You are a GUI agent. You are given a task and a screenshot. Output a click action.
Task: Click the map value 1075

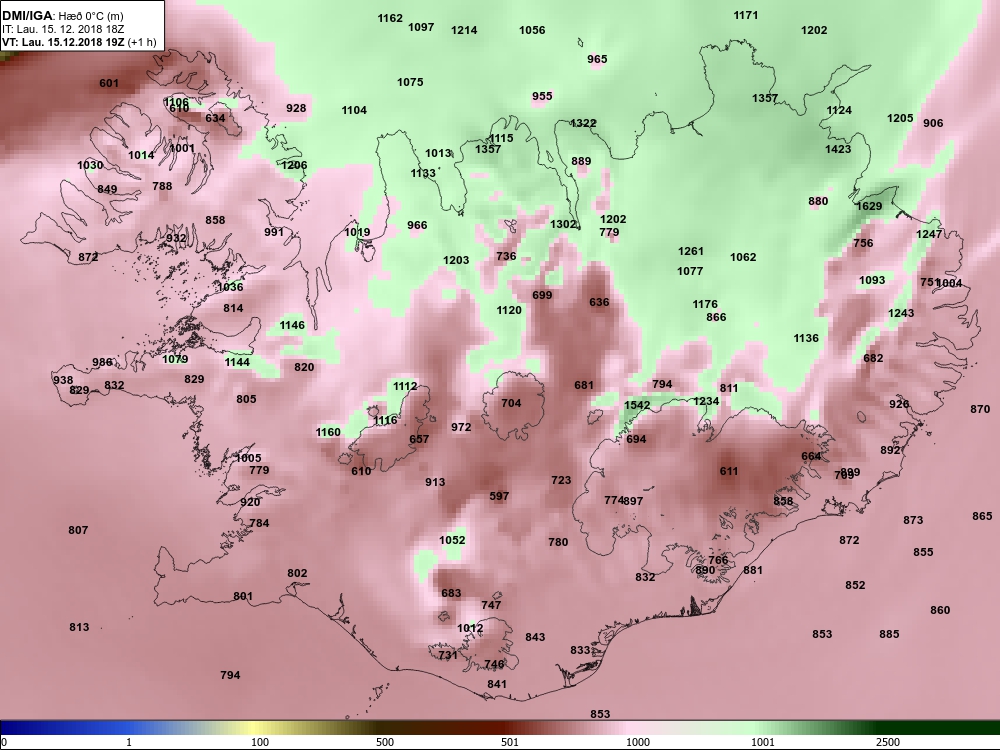click(x=410, y=82)
